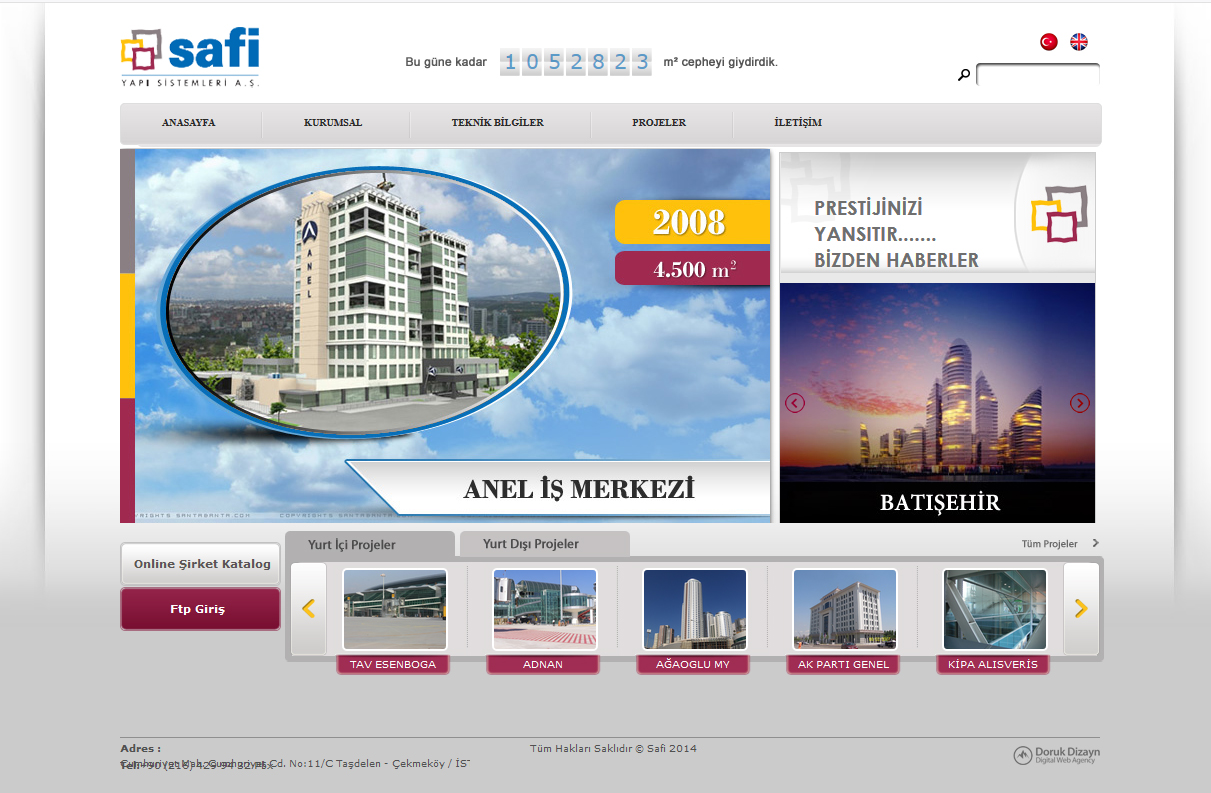Click the search magnifier icon
1211x793 pixels.
click(x=964, y=75)
